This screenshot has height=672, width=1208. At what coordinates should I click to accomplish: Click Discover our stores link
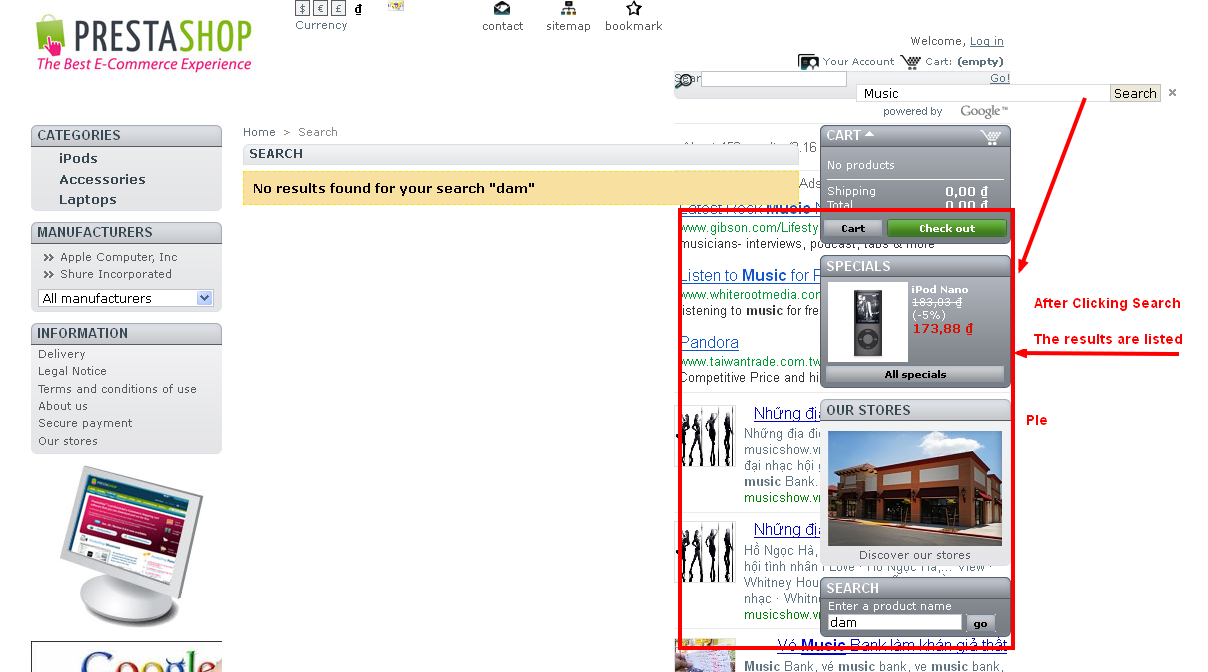[915, 555]
